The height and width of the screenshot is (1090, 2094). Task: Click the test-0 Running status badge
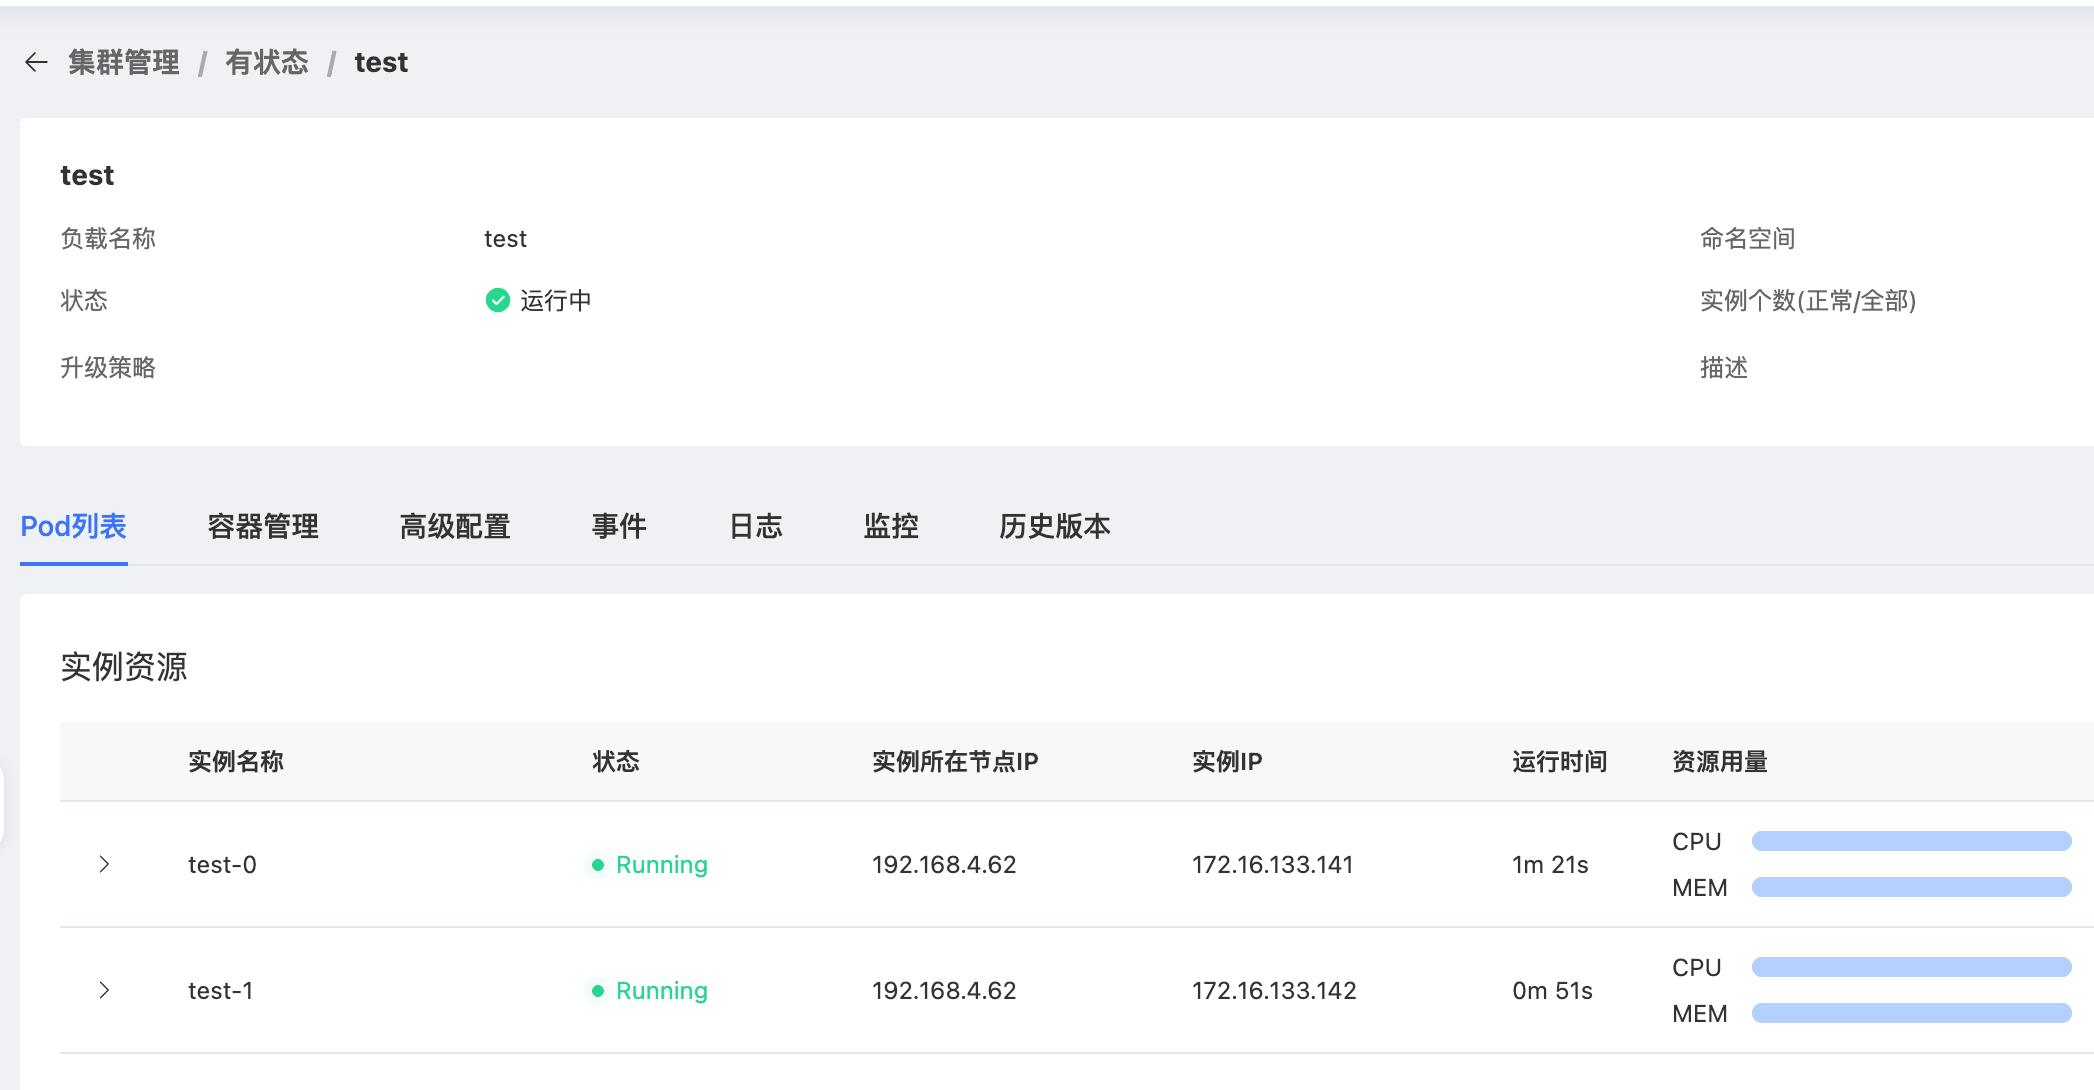[x=650, y=864]
